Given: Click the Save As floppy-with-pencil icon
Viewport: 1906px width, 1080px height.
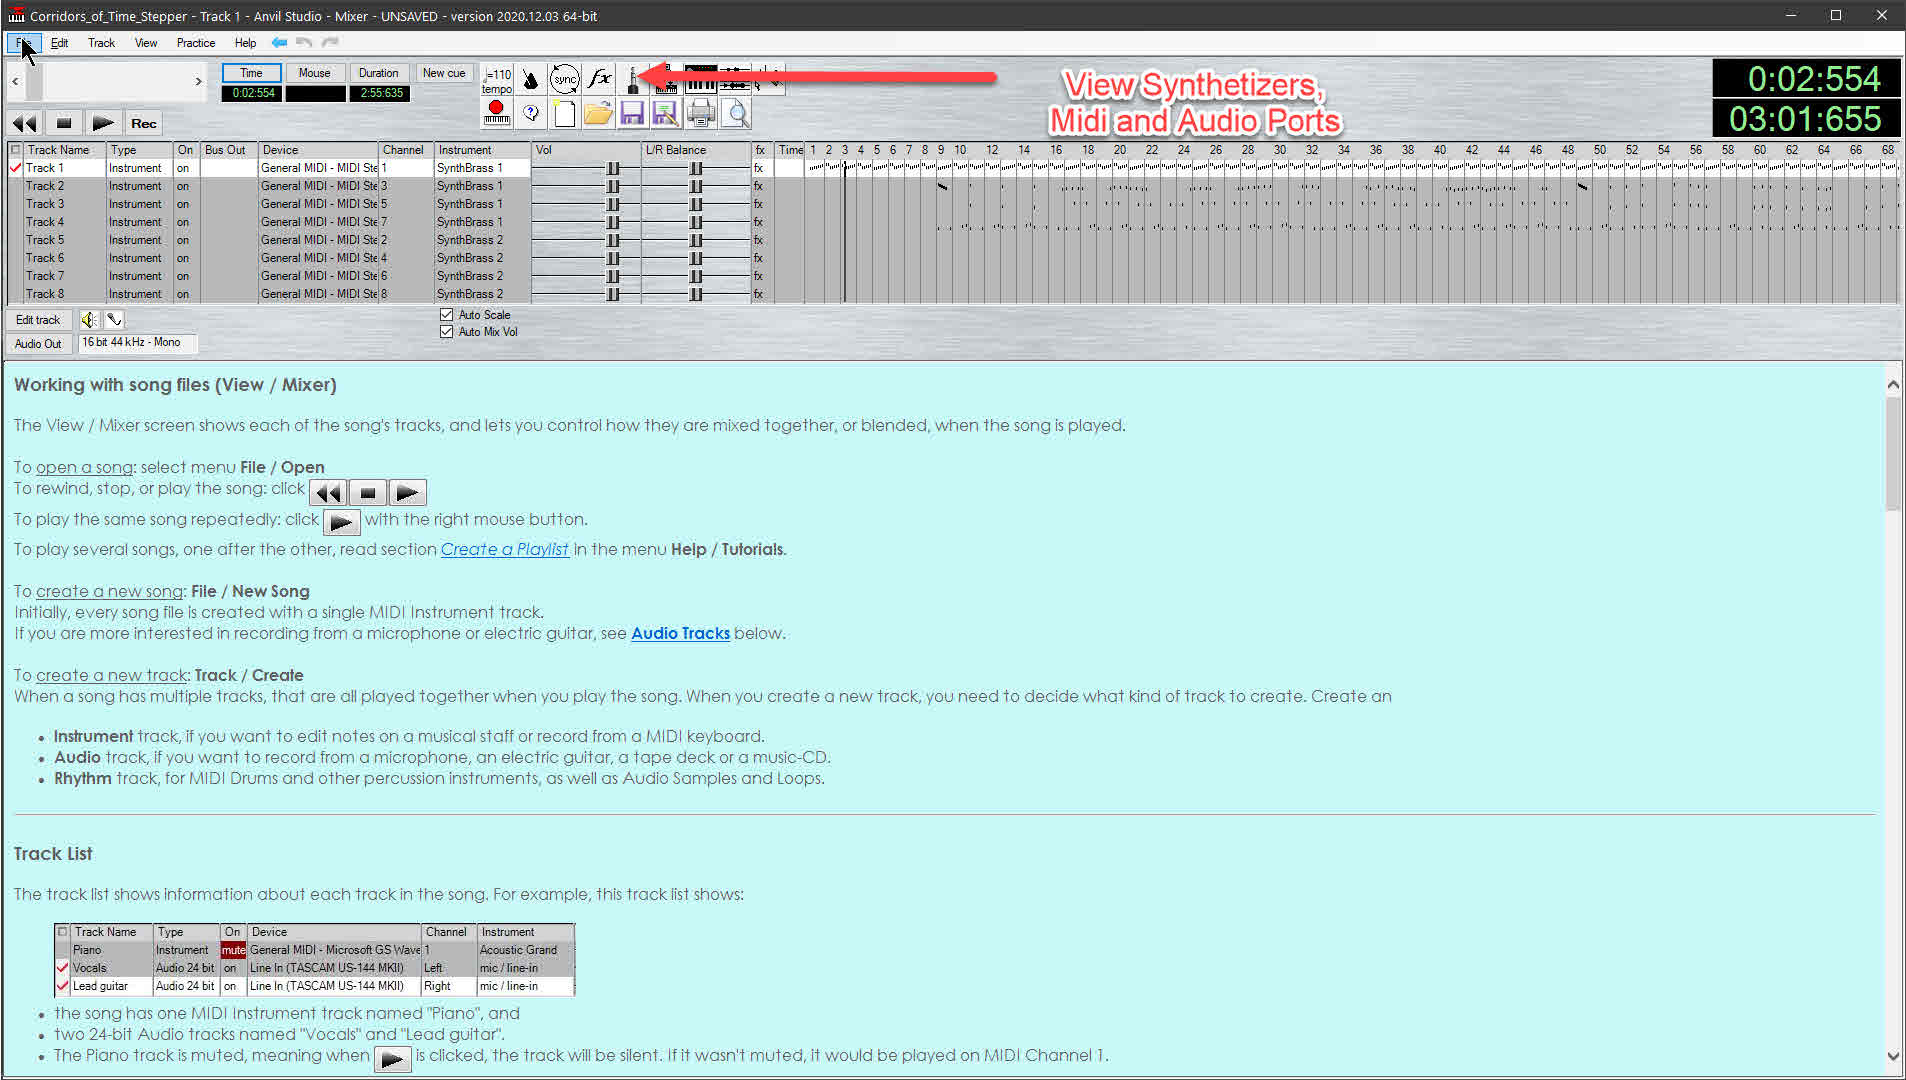Looking at the screenshot, I should pos(665,113).
